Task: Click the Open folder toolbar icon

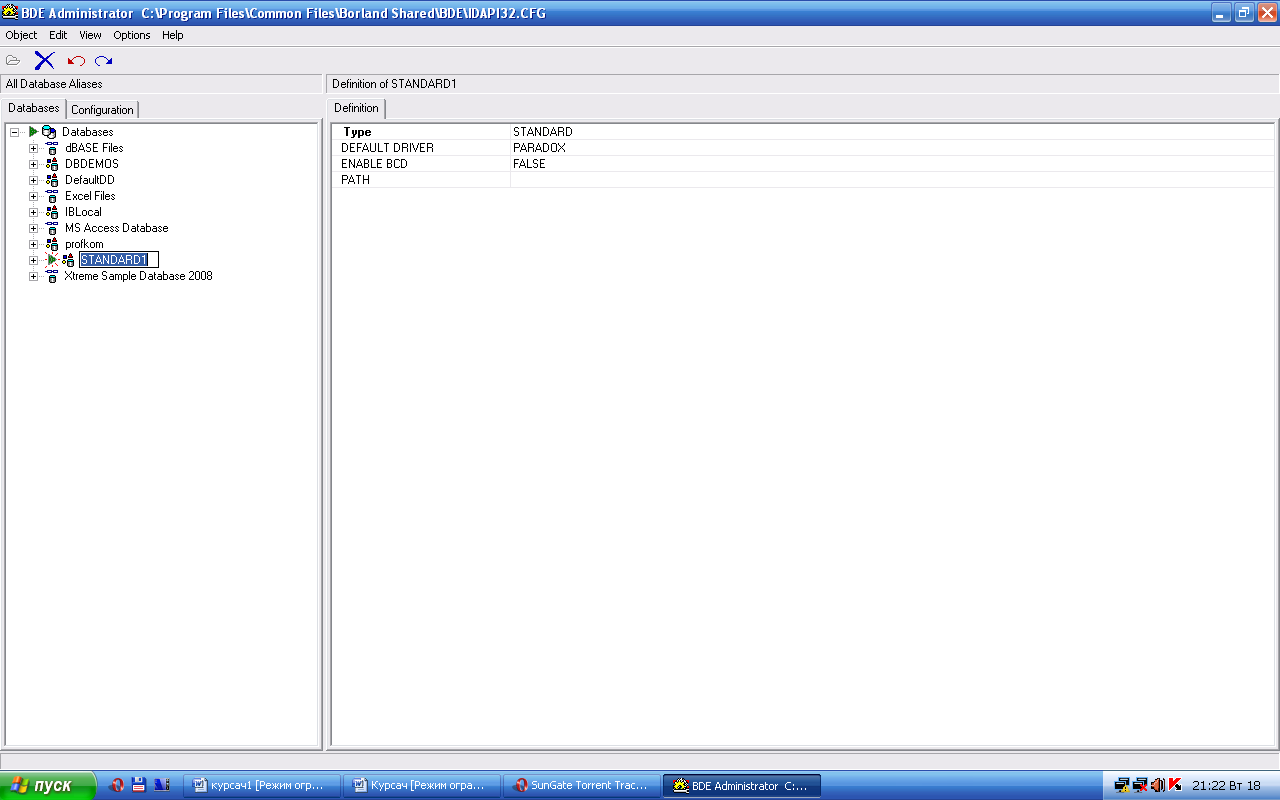Action: tap(13, 60)
